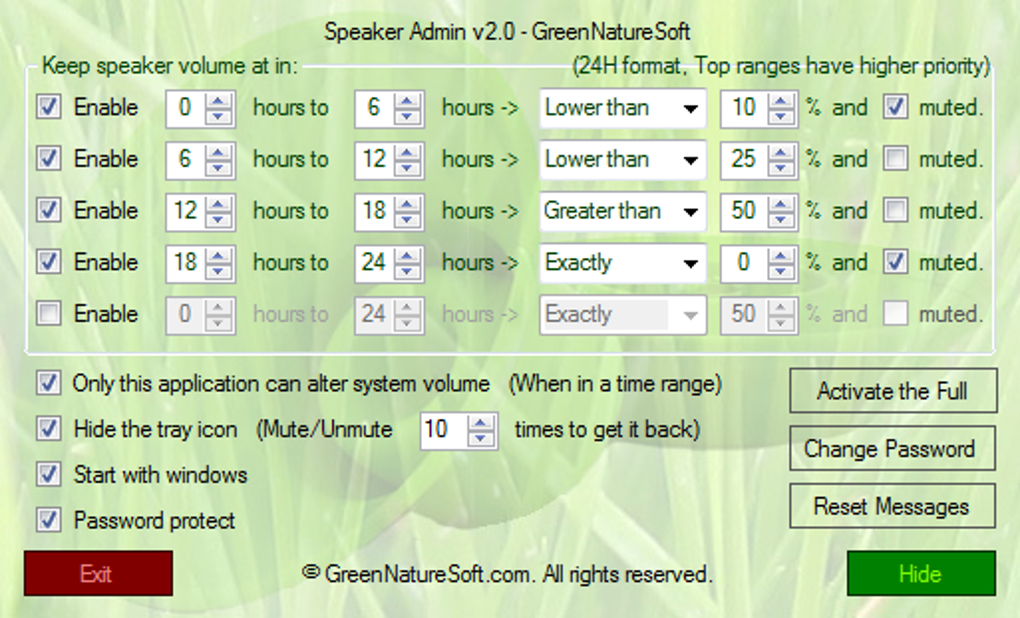Image resolution: width=1020 pixels, height=618 pixels.
Task: Decrease the 25% volume value stepper
Action: pyautogui.click(x=781, y=167)
